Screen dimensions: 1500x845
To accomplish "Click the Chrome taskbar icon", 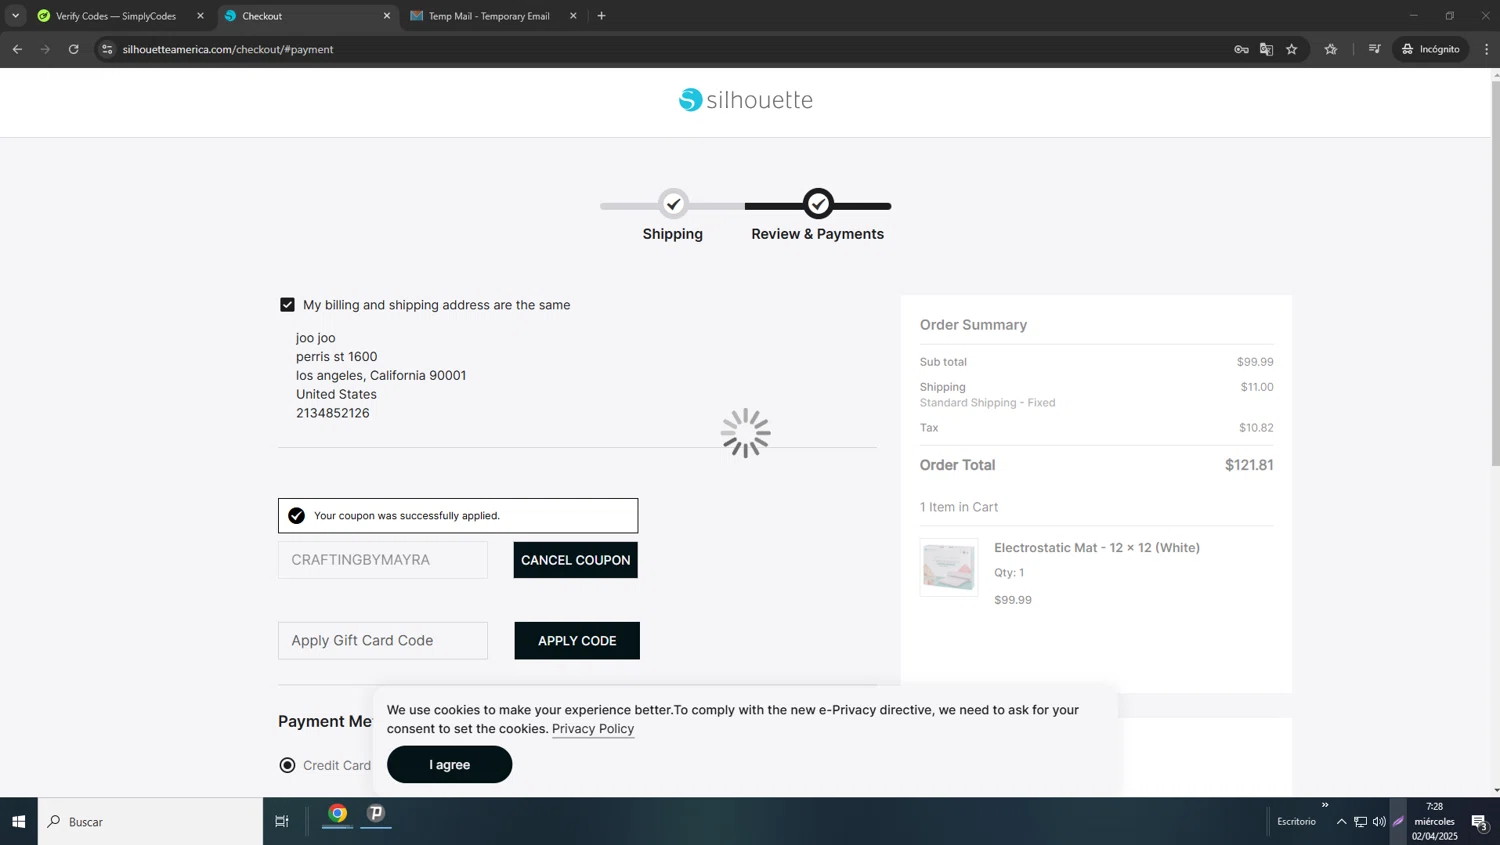I will click(x=338, y=813).
